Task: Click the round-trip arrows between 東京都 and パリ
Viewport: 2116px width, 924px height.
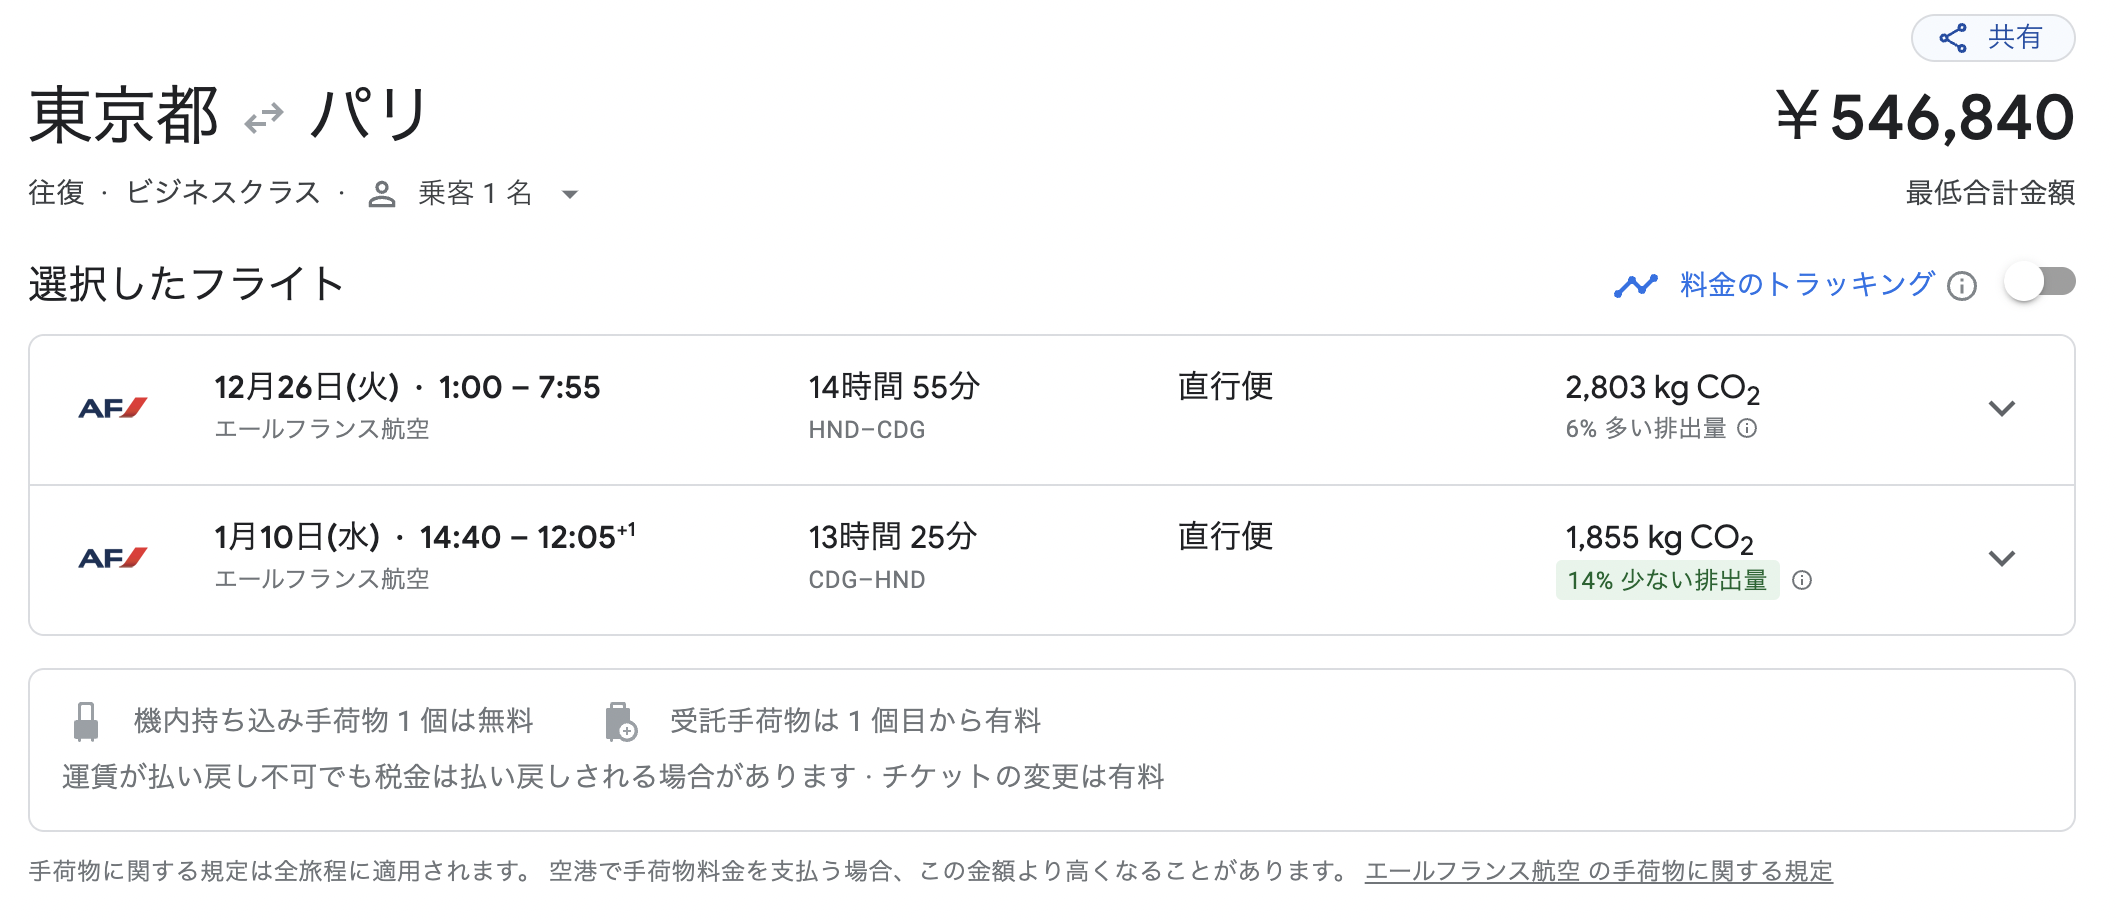Action: tap(265, 118)
